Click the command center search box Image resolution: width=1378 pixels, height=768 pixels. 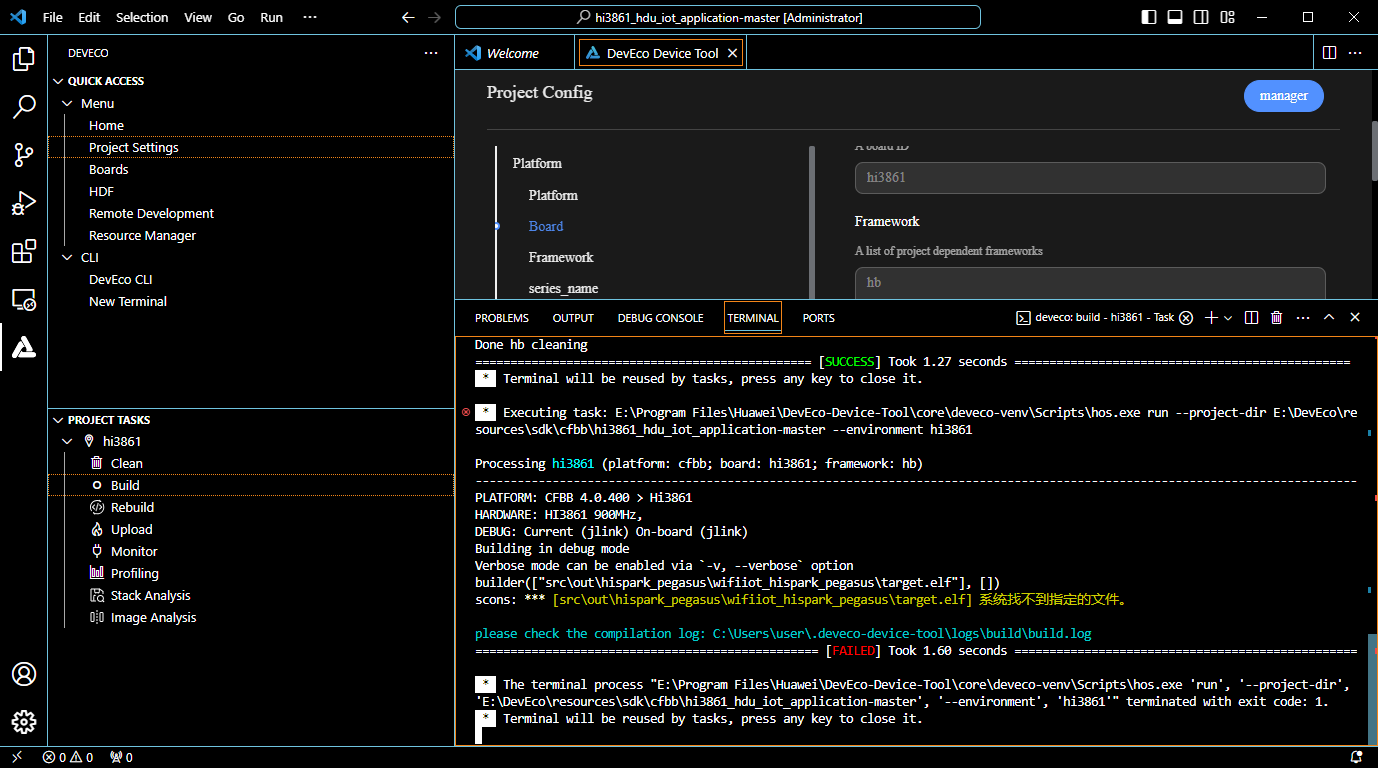point(718,17)
